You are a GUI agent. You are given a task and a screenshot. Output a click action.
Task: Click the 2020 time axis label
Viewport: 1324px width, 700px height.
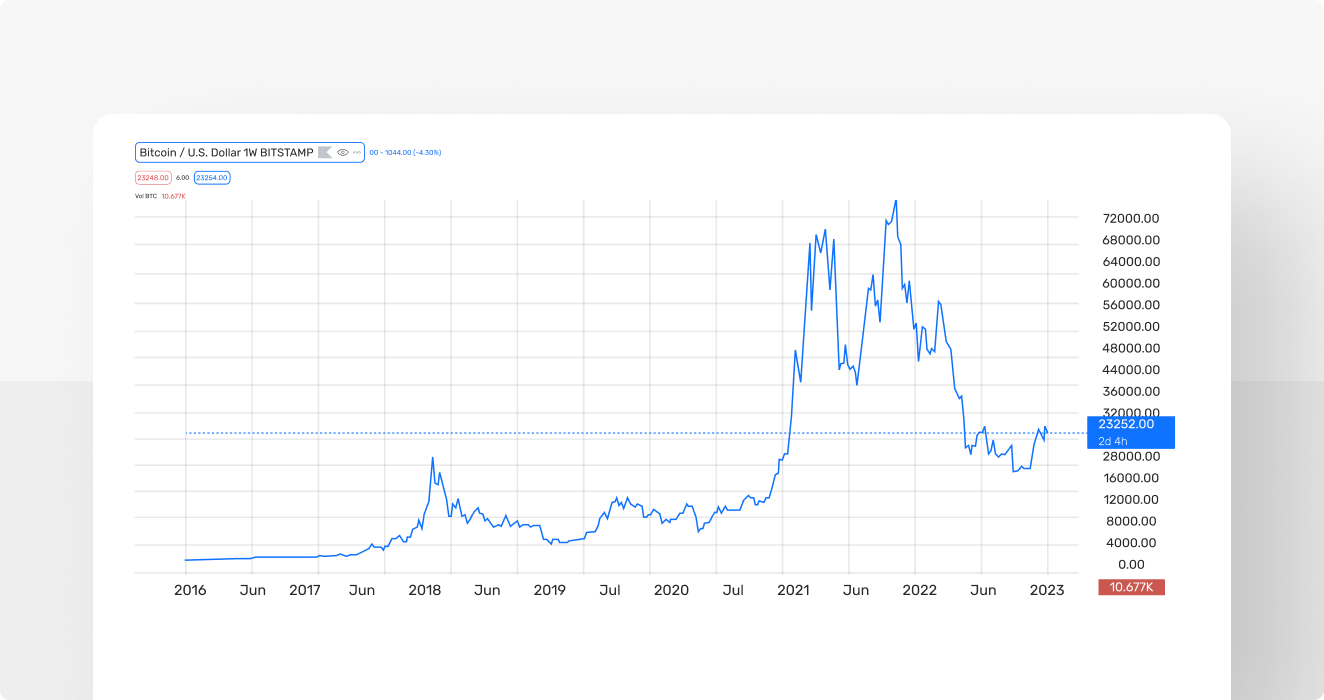[x=671, y=590]
